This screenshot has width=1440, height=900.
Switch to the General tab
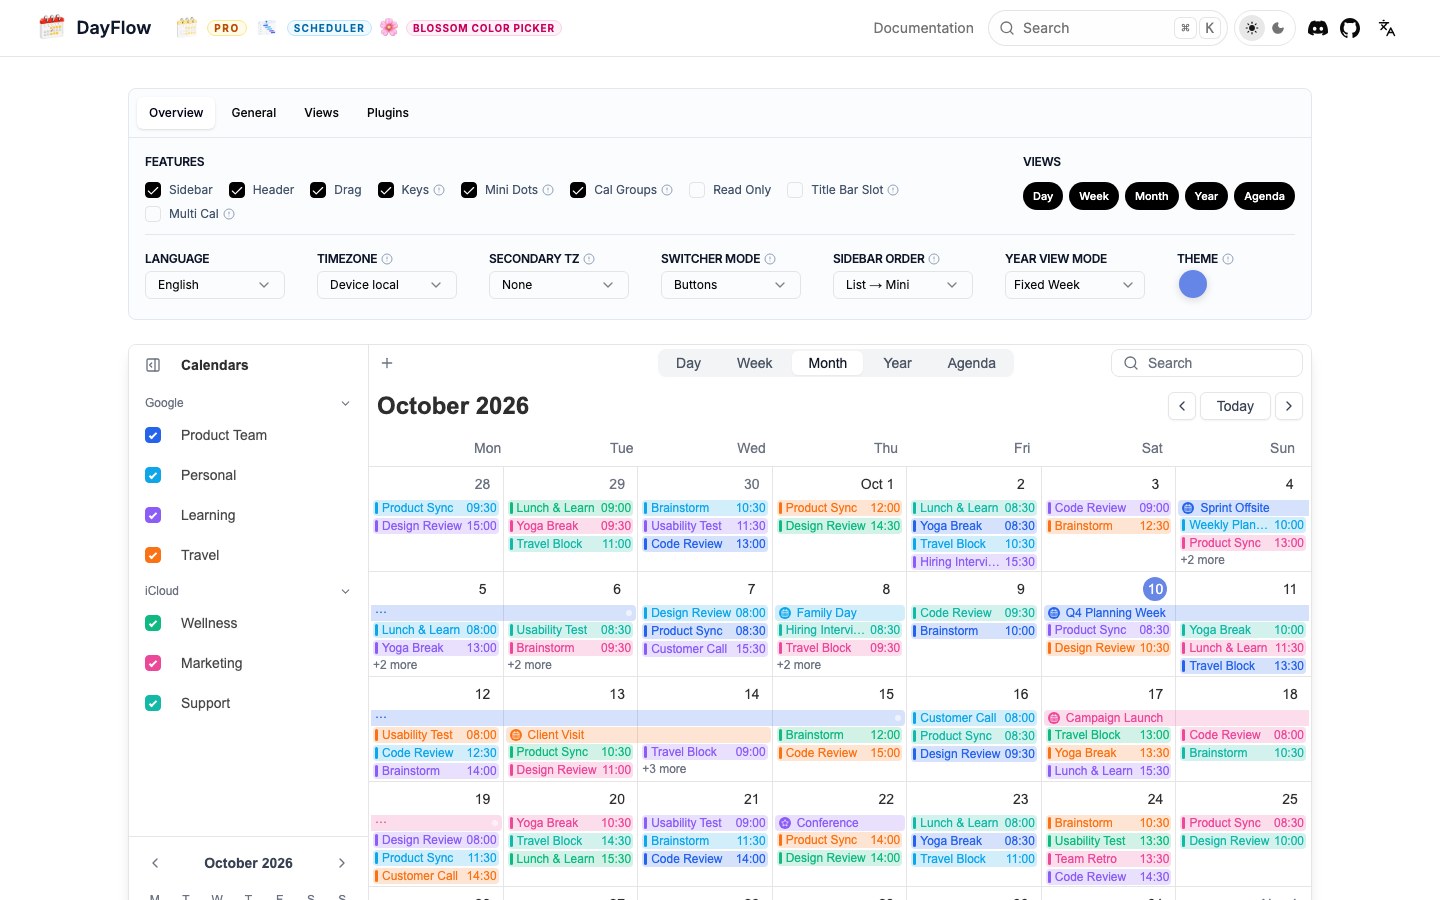[x=254, y=113]
